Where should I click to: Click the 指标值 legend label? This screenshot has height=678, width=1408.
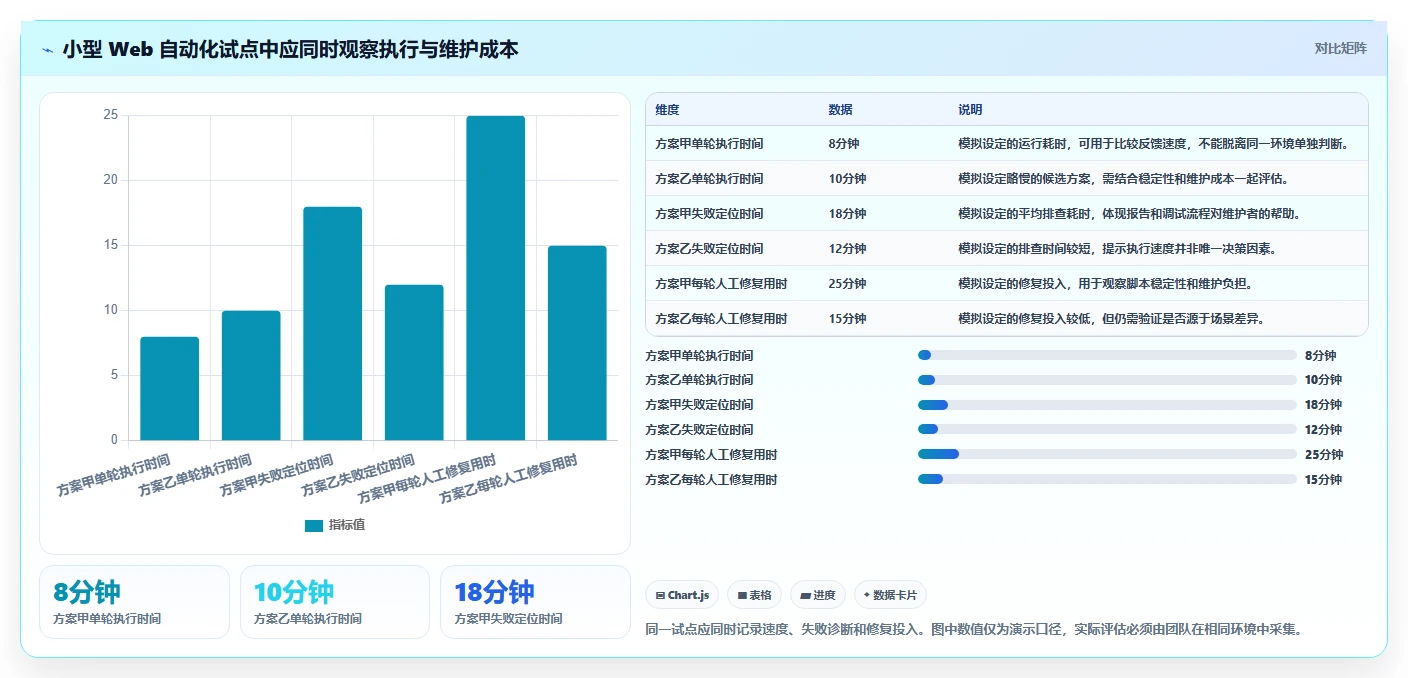[x=347, y=525]
